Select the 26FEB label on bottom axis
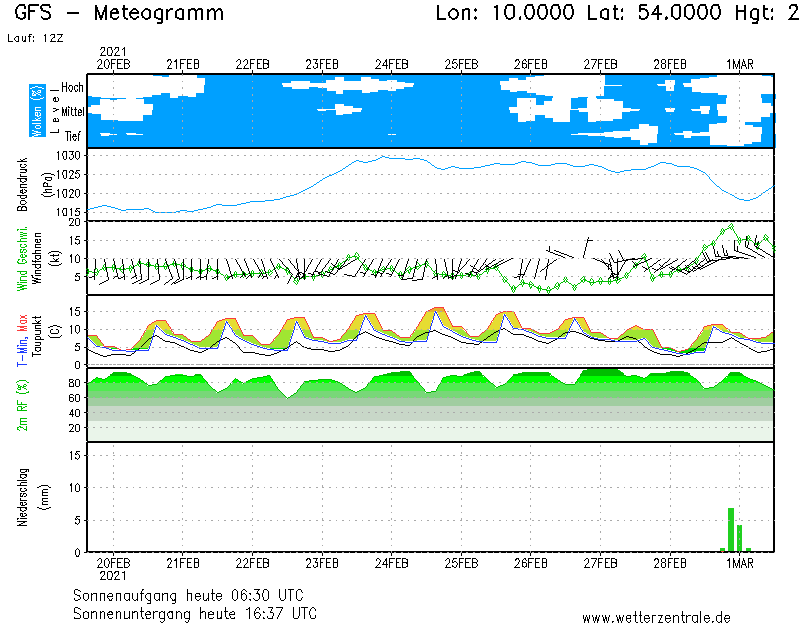800x625 pixels. [x=530, y=563]
